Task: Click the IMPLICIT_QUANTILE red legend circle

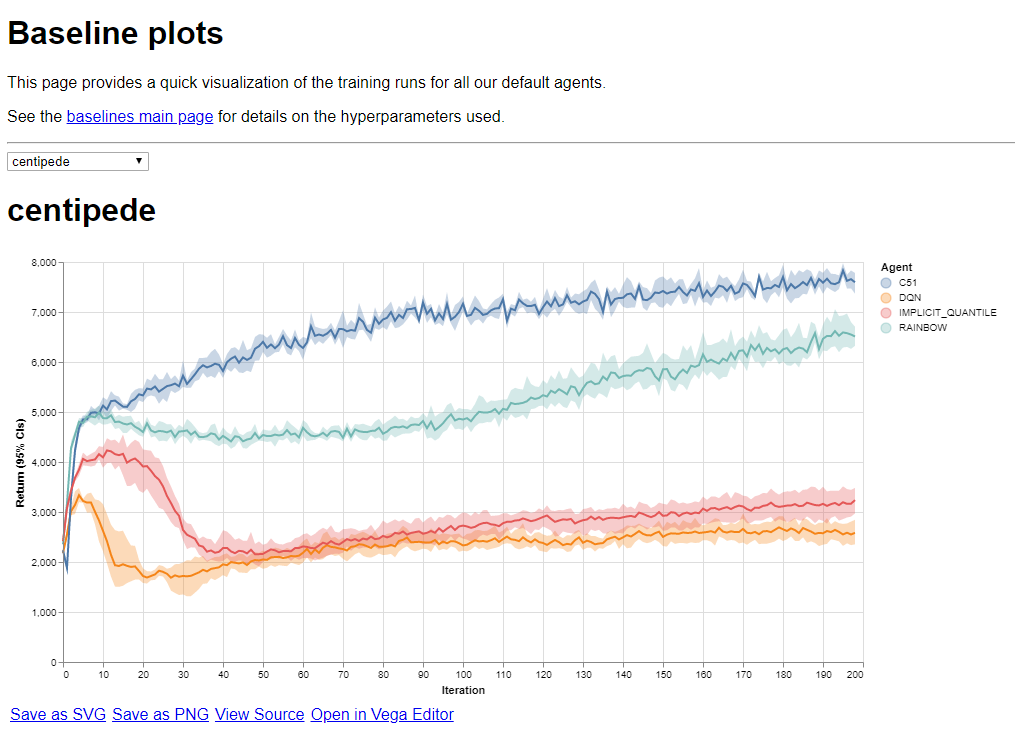Action: click(886, 313)
